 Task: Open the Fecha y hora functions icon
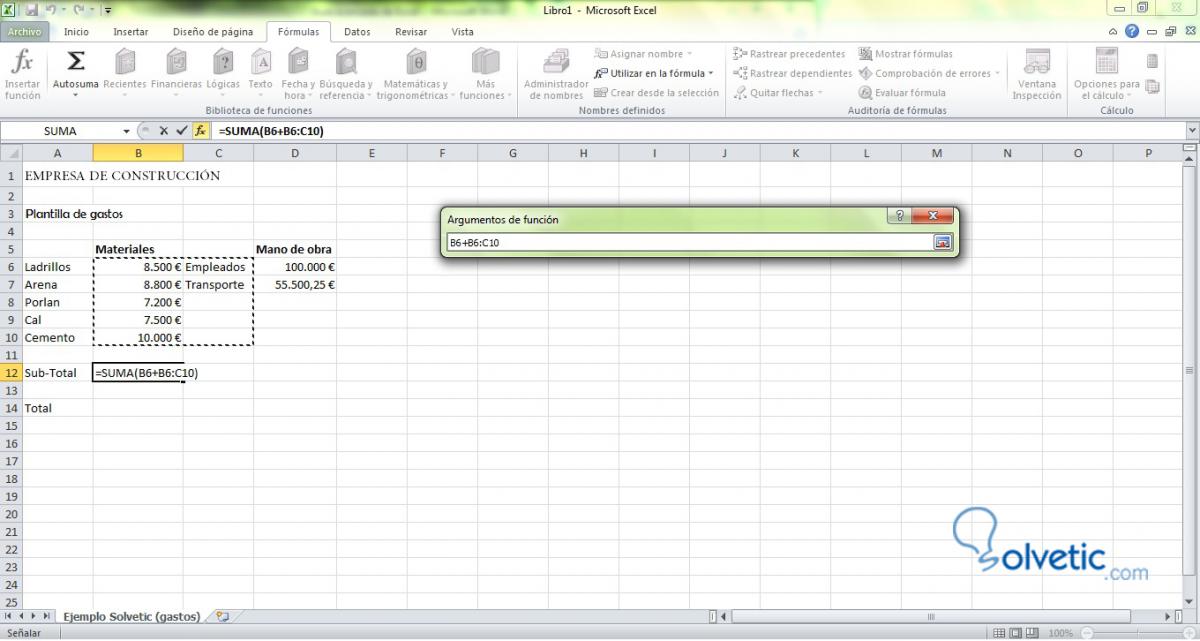pos(298,62)
